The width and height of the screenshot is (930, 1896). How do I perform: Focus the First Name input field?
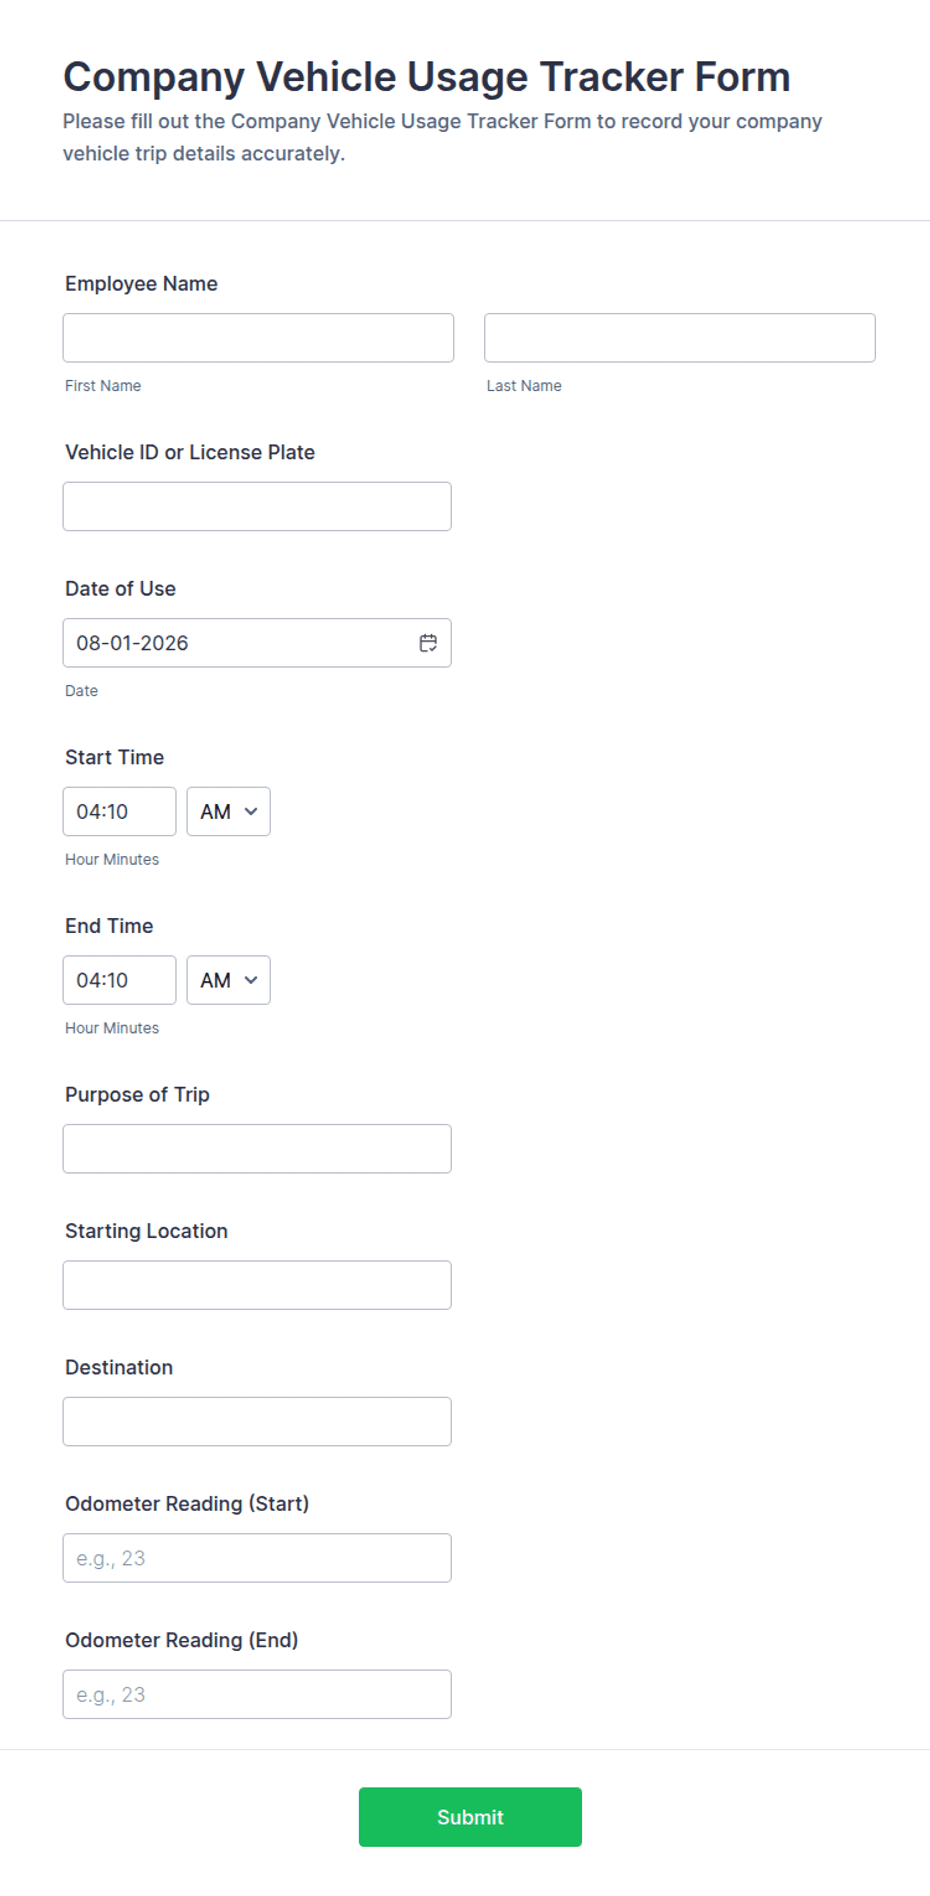pyautogui.click(x=258, y=338)
